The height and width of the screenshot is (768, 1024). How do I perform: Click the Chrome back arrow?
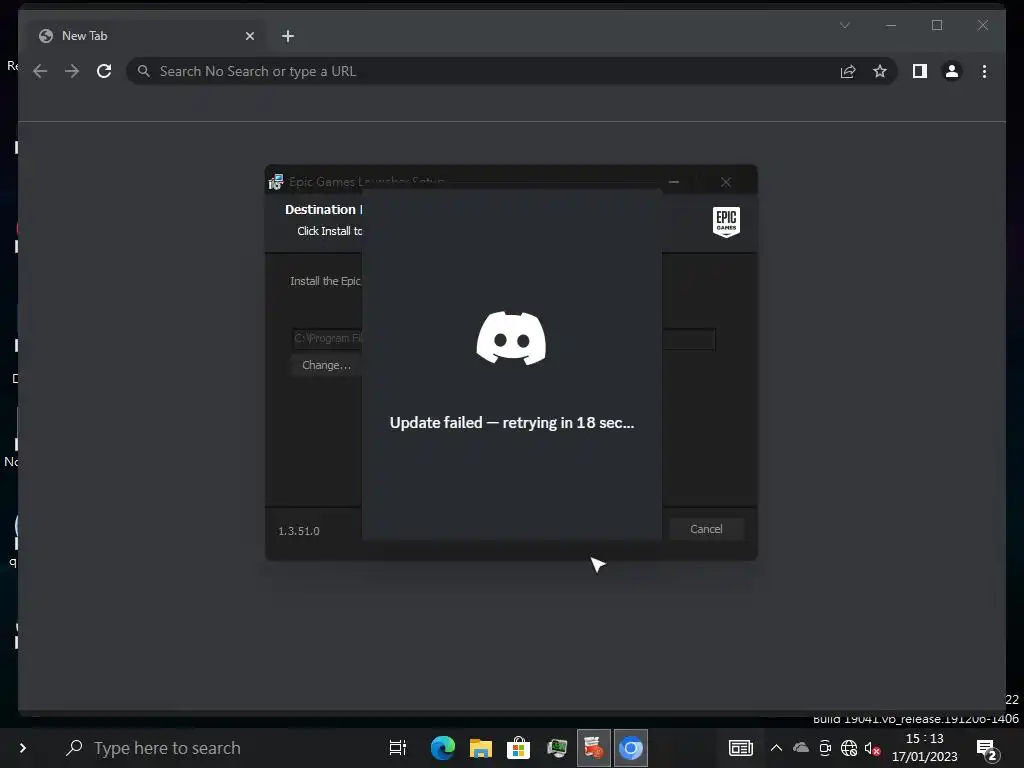tap(40, 71)
